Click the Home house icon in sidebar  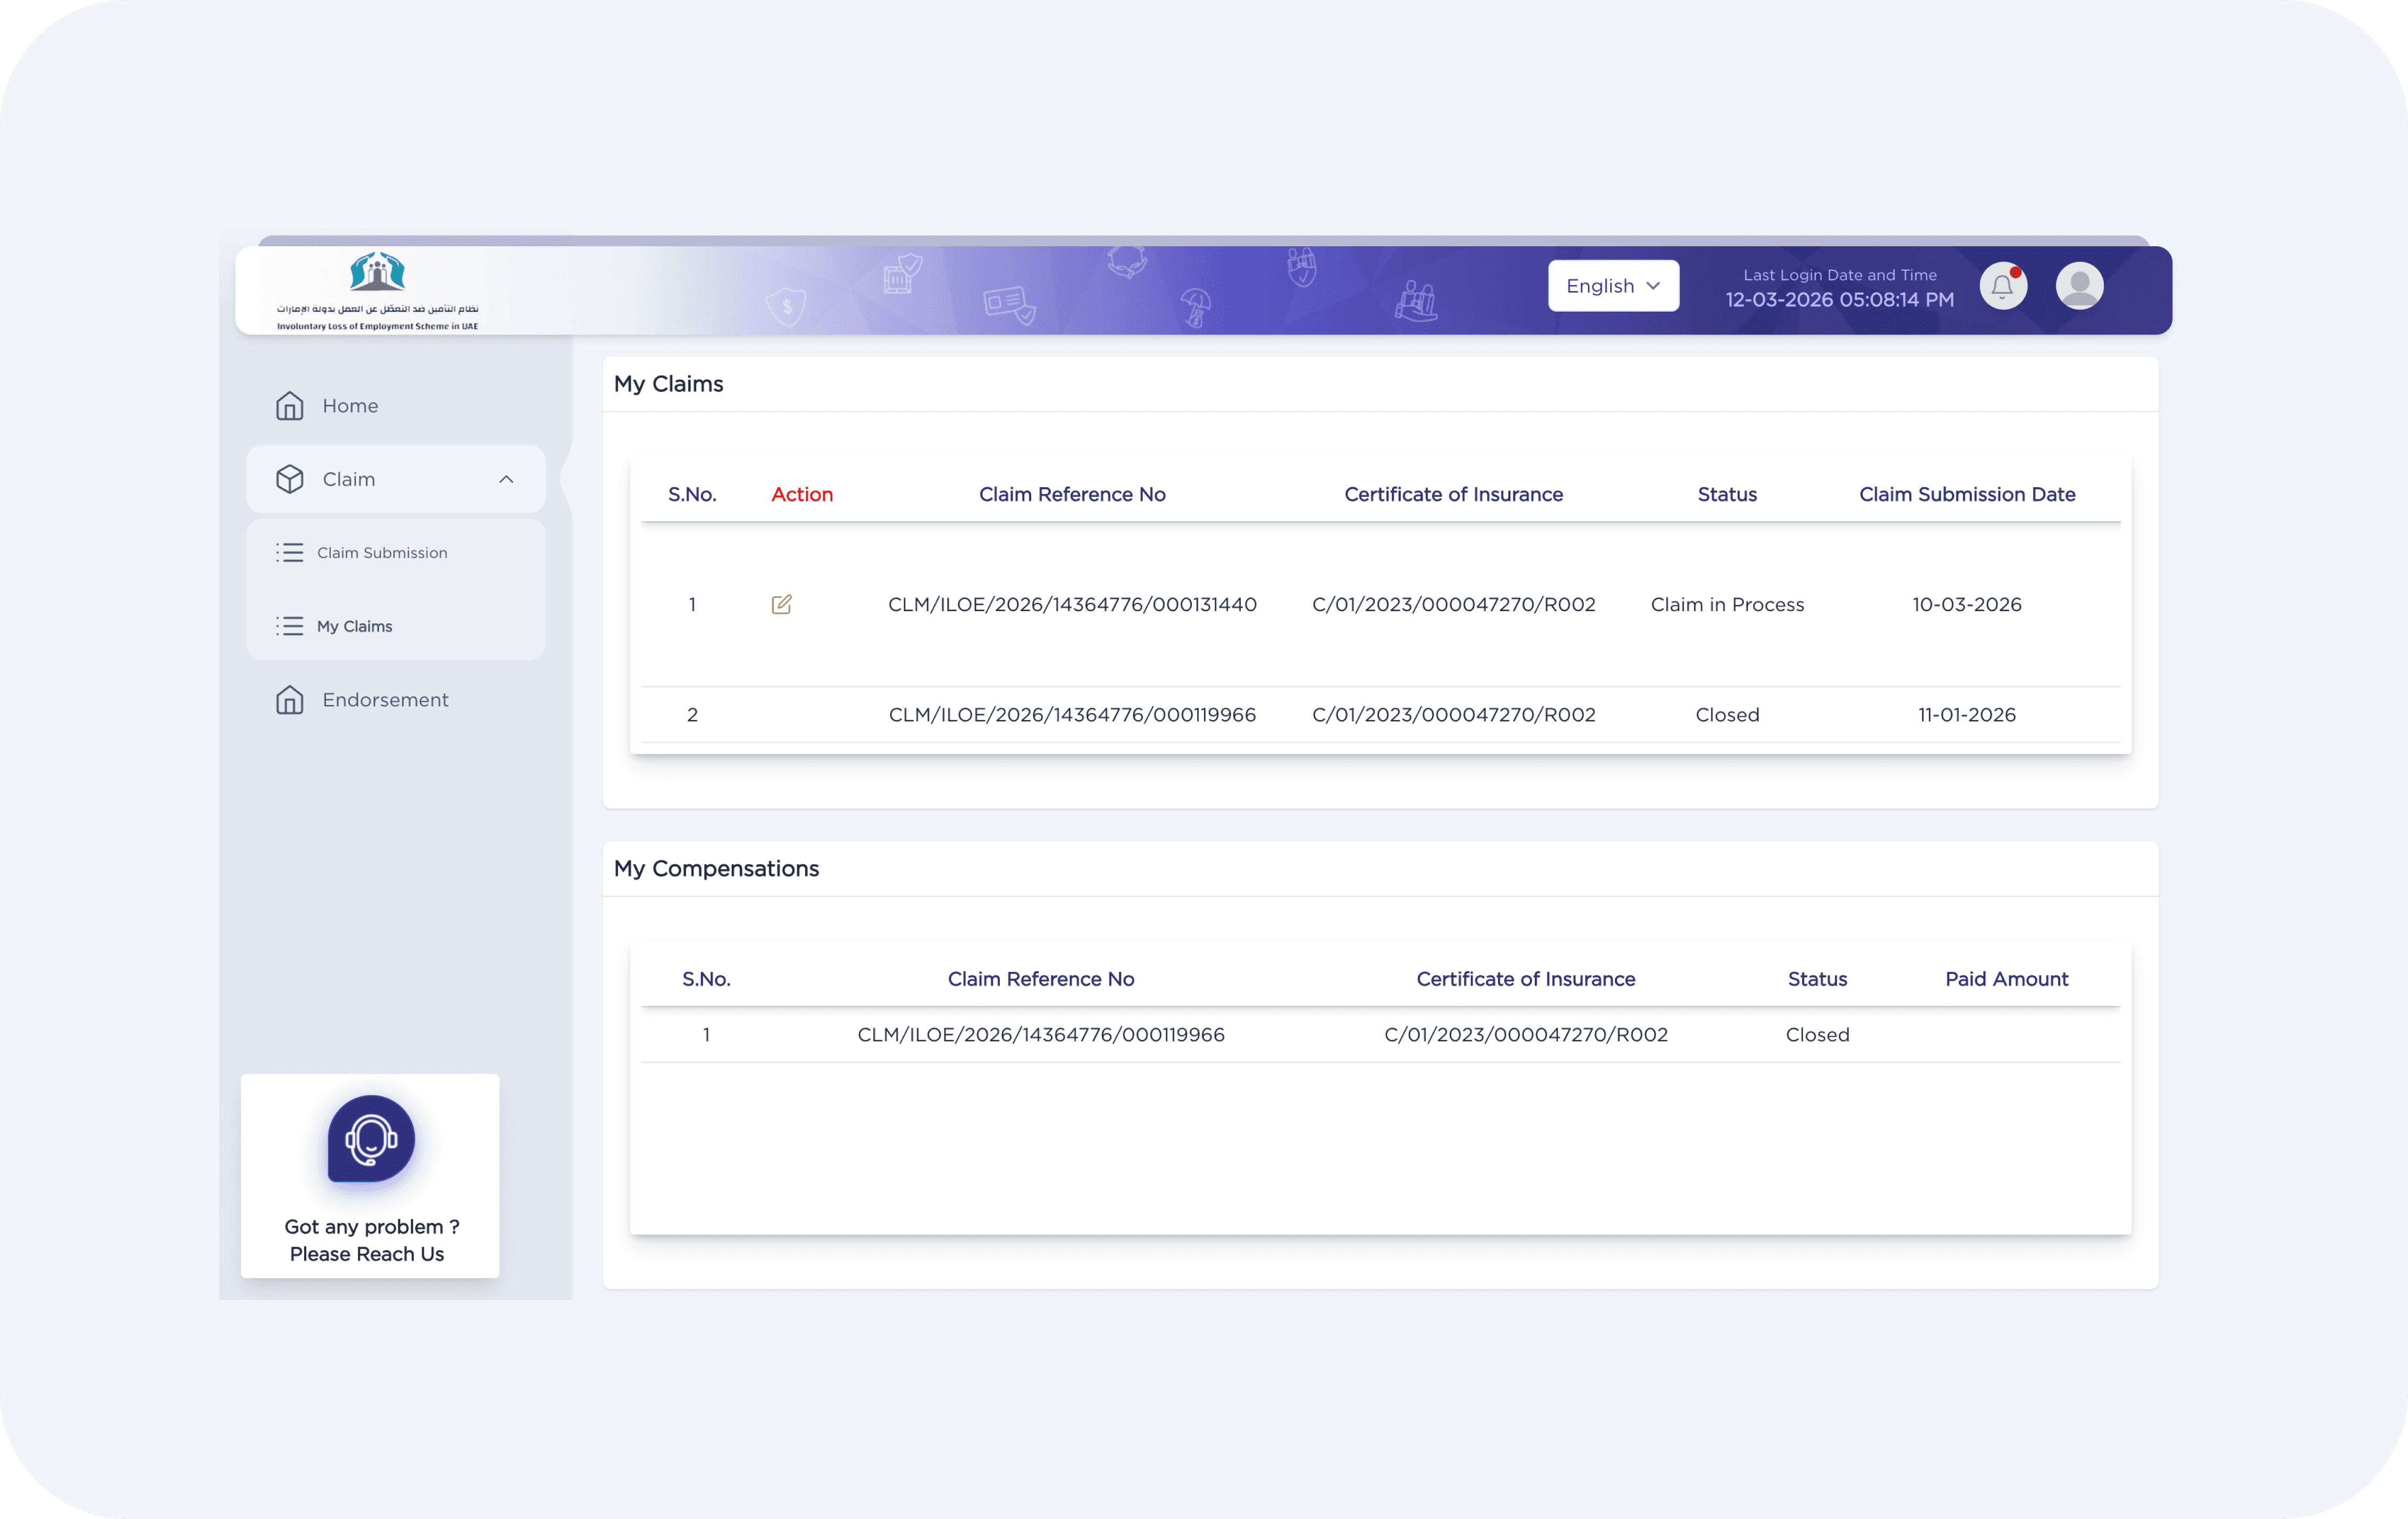pos(290,406)
